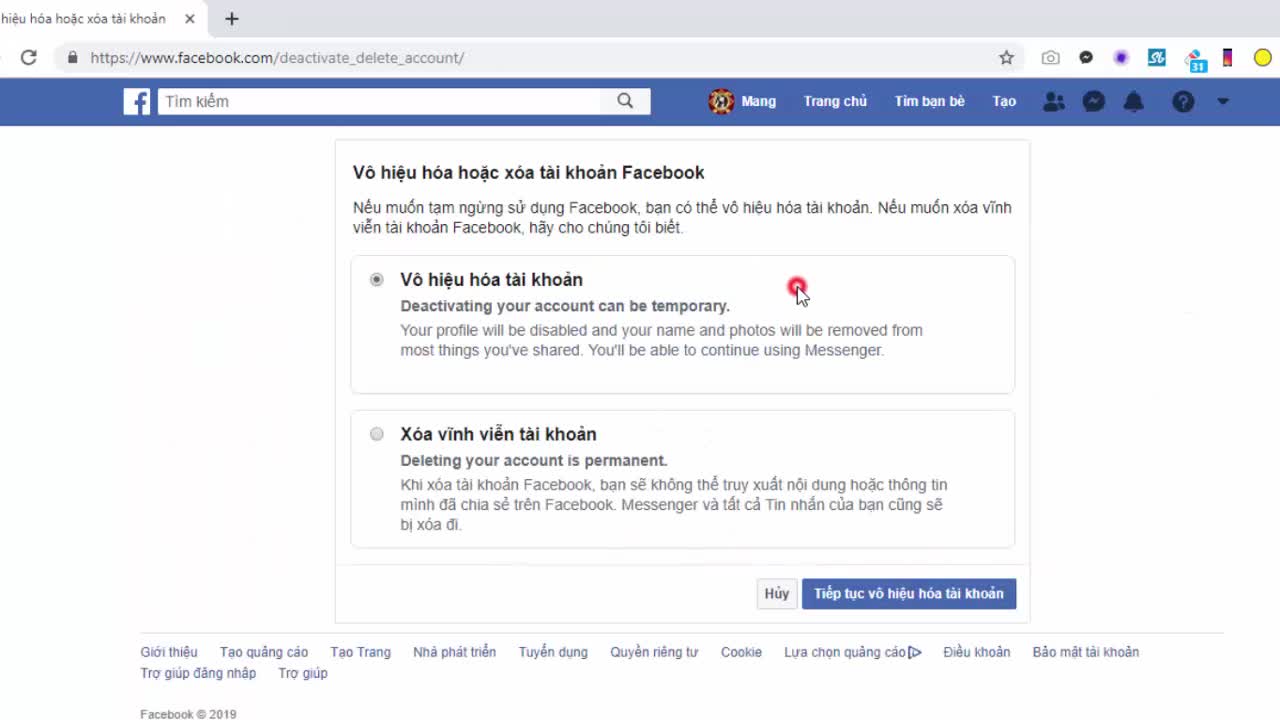The width and height of the screenshot is (1280, 720).
Task: Click the Vô hiệu hóa tài khoản heading
Action: click(x=491, y=280)
